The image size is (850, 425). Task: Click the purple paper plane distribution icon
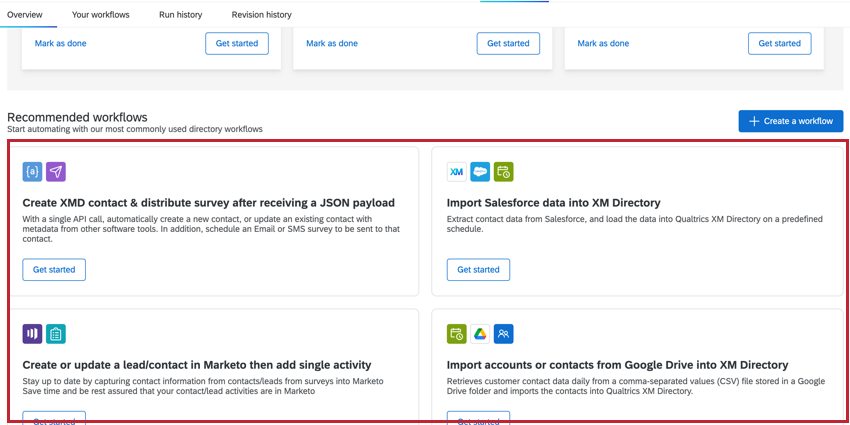point(56,172)
